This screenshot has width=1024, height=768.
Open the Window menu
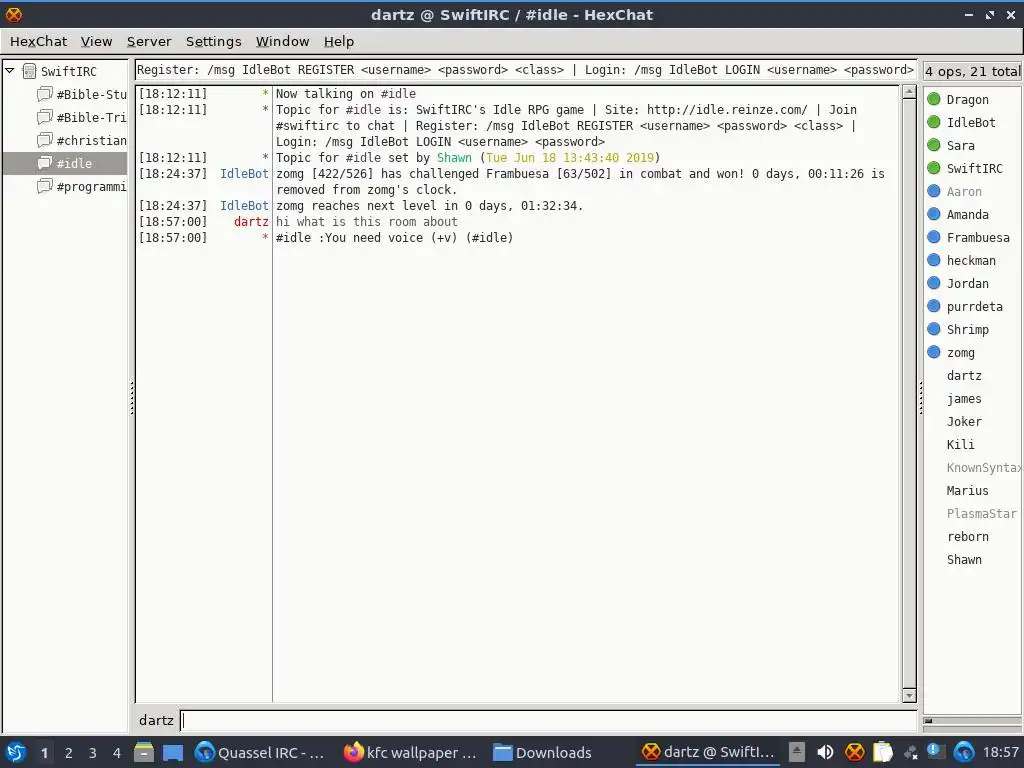click(282, 41)
